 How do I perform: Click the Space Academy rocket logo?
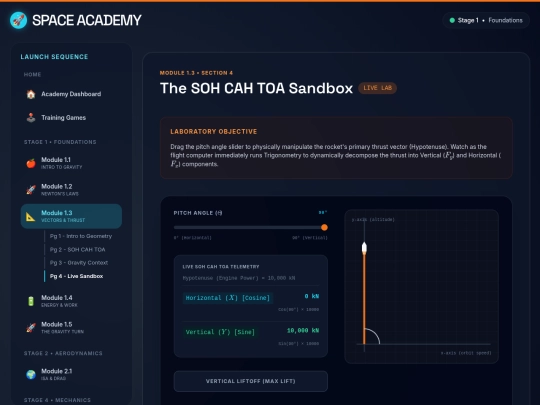pyautogui.click(x=18, y=20)
